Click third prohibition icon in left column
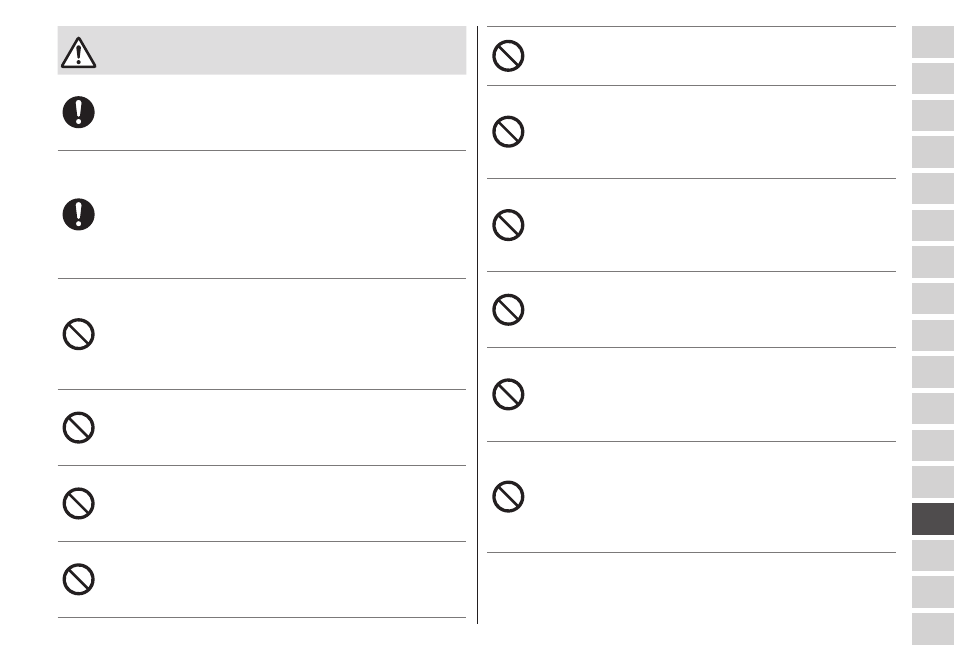The image size is (954, 671). (x=78, y=503)
